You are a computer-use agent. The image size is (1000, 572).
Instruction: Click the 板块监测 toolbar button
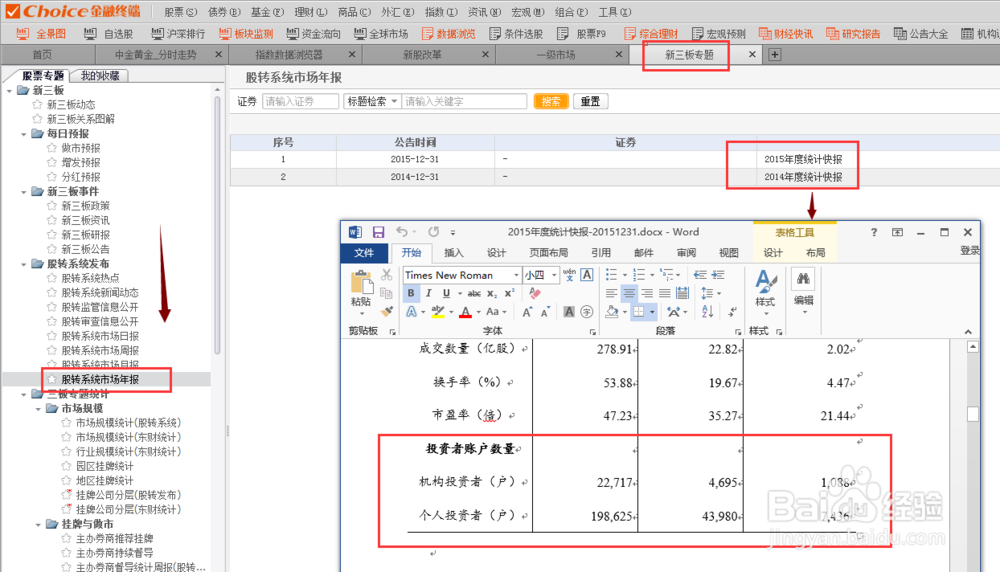pyautogui.click(x=246, y=34)
